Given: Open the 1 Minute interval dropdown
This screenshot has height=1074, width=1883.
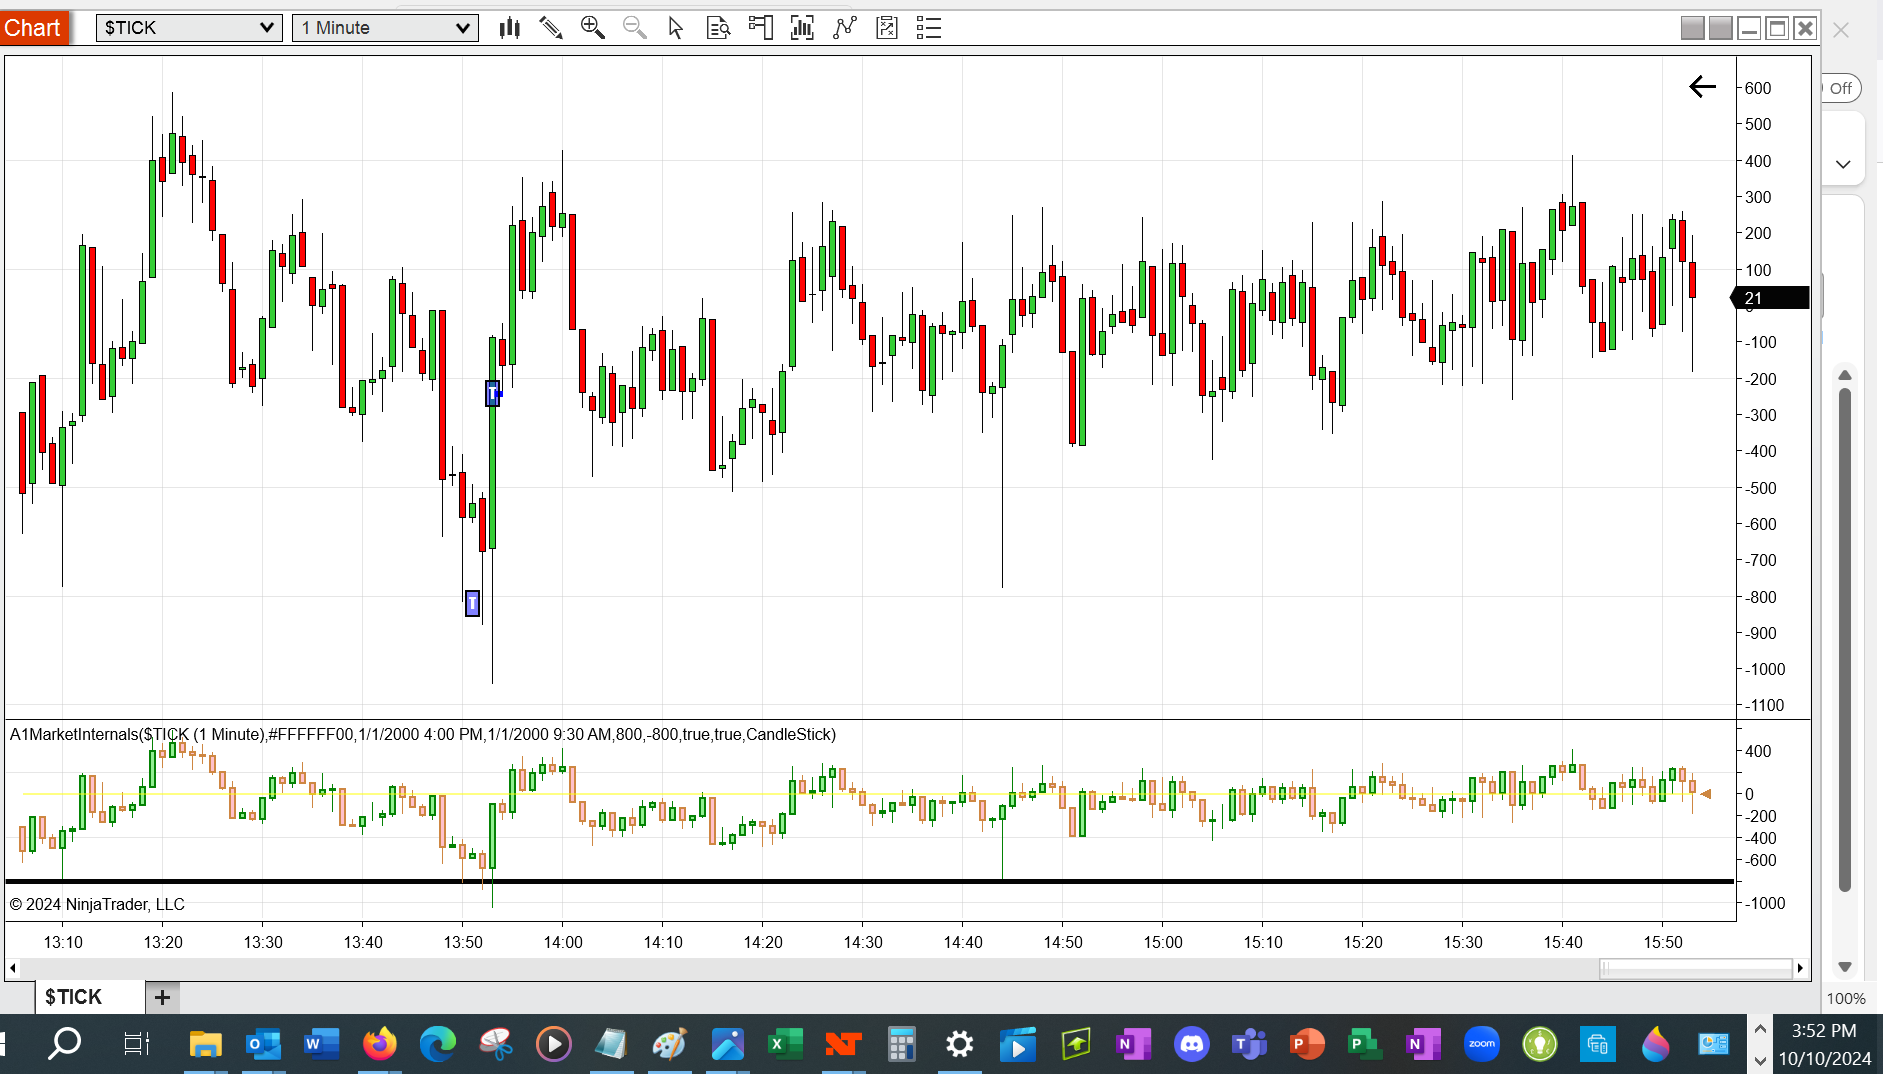Looking at the screenshot, I should (385, 28).
